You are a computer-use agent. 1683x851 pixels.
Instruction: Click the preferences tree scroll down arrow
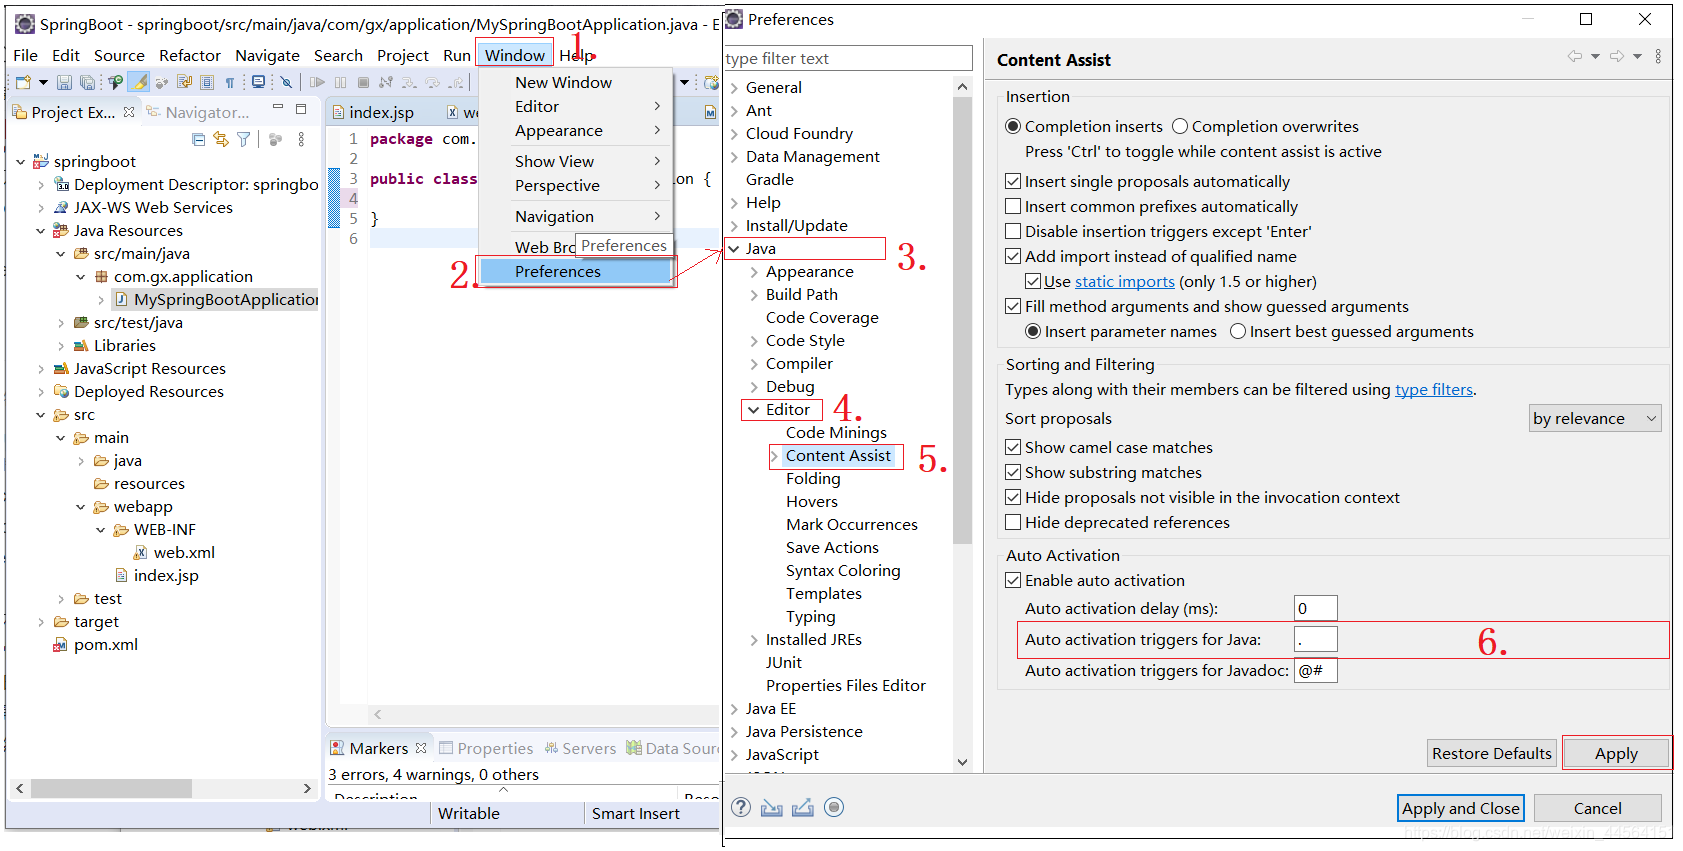tap(962, 762)
